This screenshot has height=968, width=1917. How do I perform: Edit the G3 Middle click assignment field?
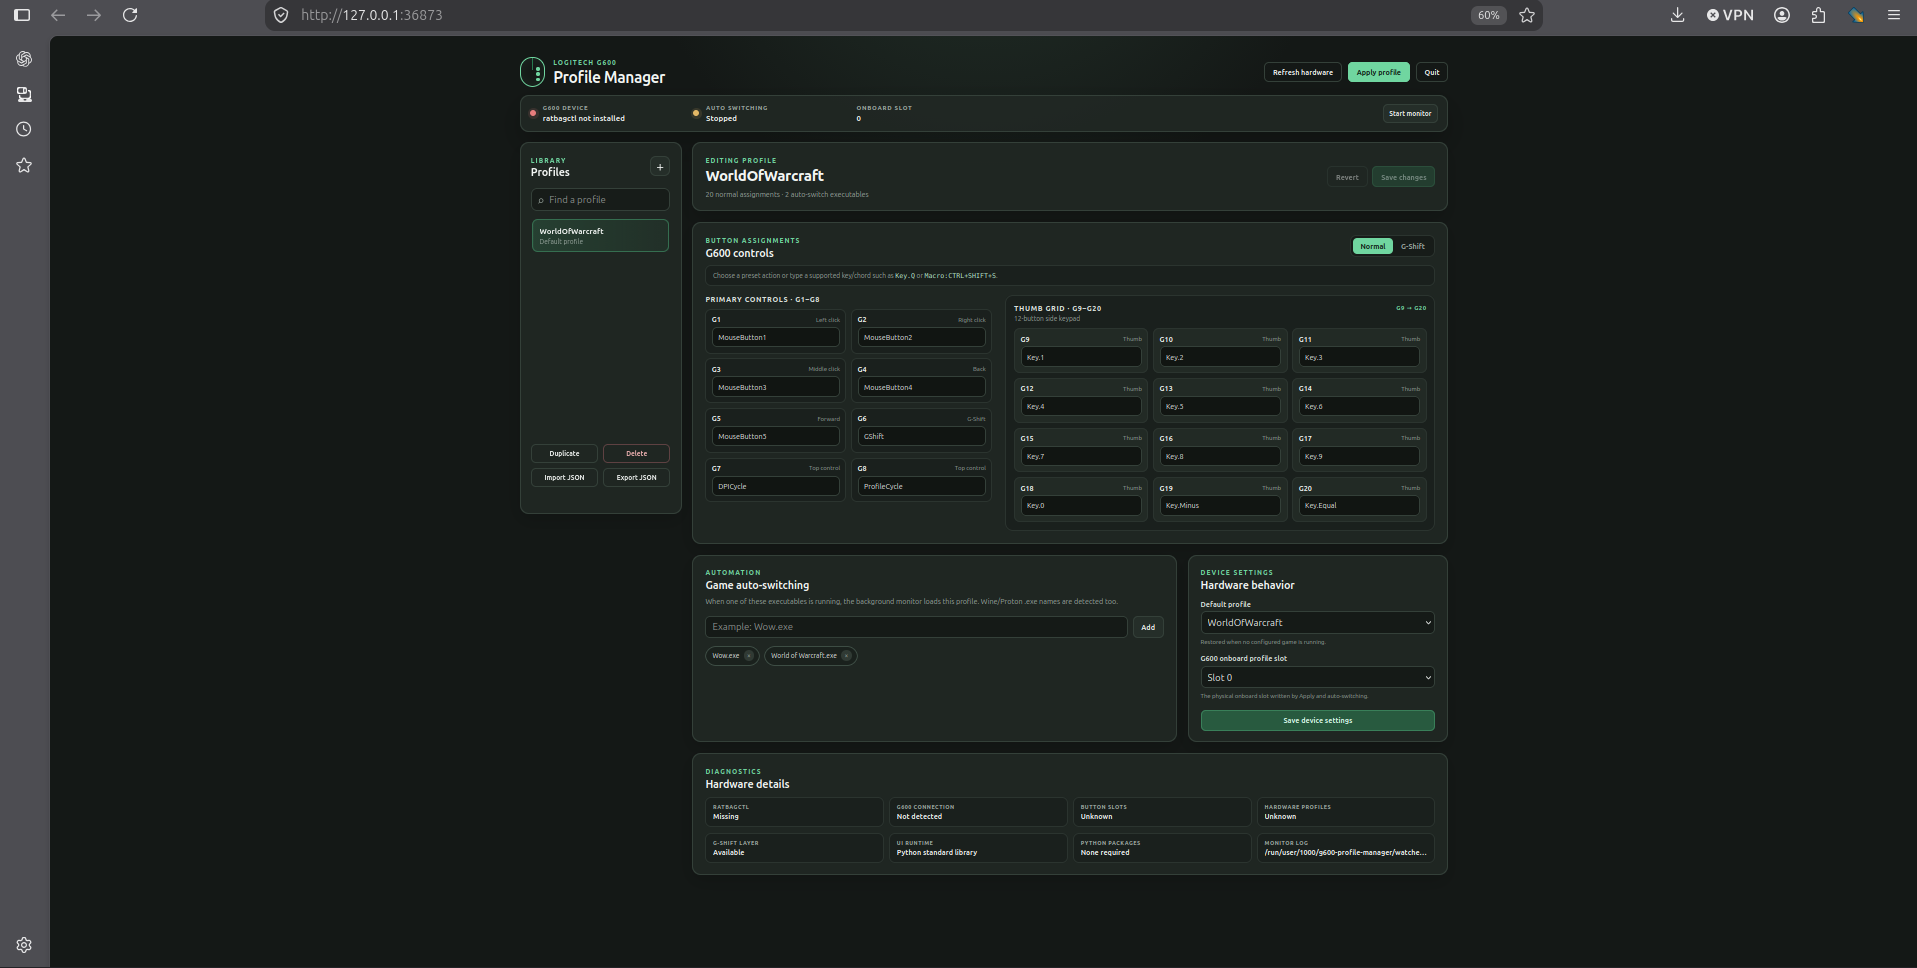775,387
